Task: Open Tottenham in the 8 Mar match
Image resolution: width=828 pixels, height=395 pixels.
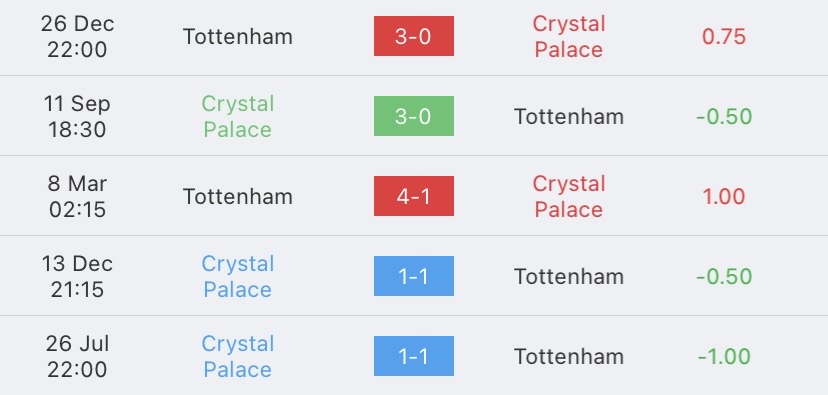Action: click(238, 196)
